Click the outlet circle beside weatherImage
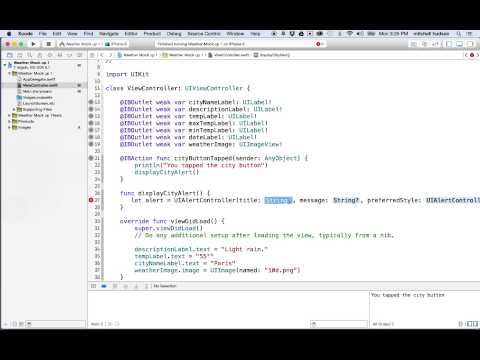Screen dimensions: 480x360 (x=91, y=144)
